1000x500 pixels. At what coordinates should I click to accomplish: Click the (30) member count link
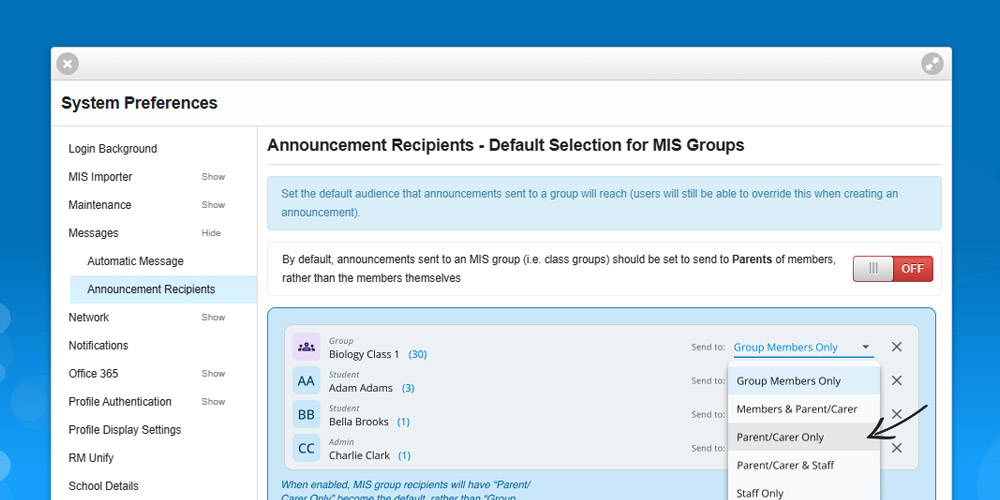(x=418, y=354)
